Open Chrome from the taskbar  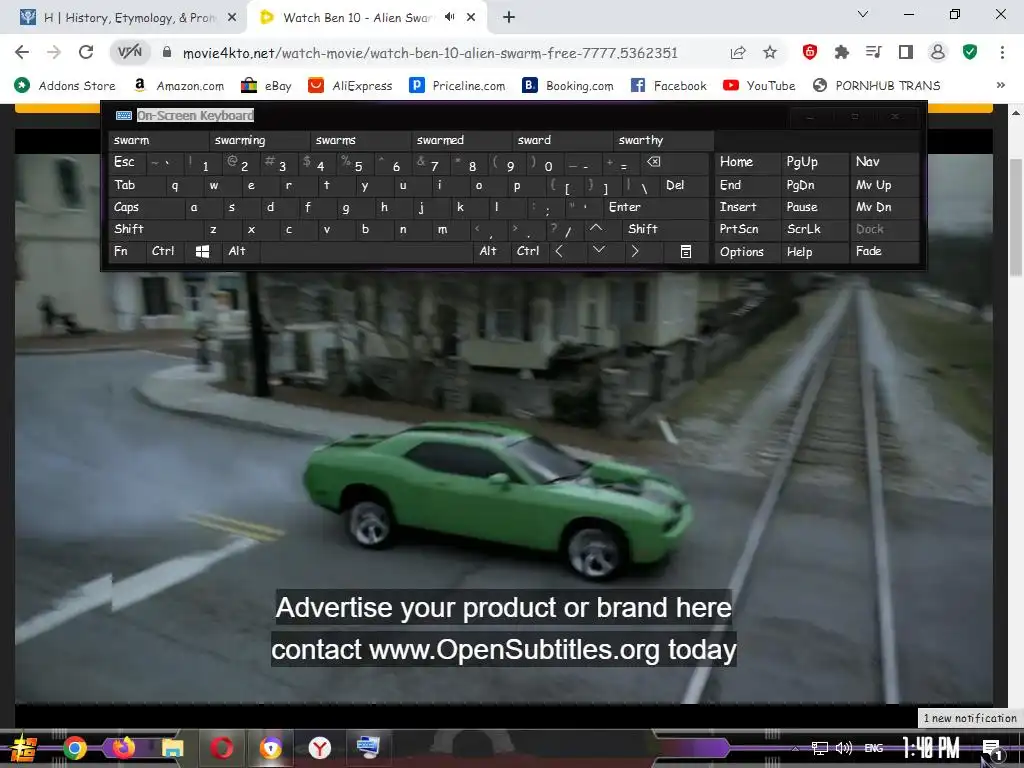coord(74,748)
